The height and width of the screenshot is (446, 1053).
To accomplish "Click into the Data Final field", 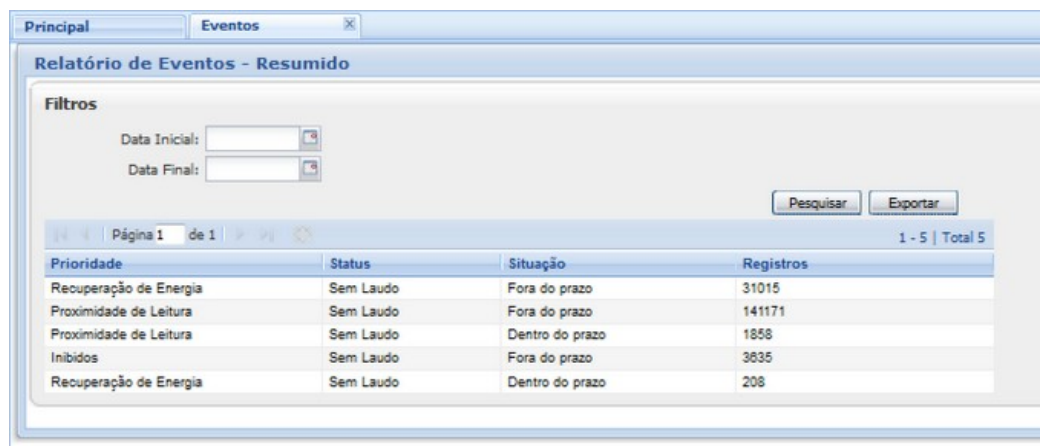I will [252, 168].
